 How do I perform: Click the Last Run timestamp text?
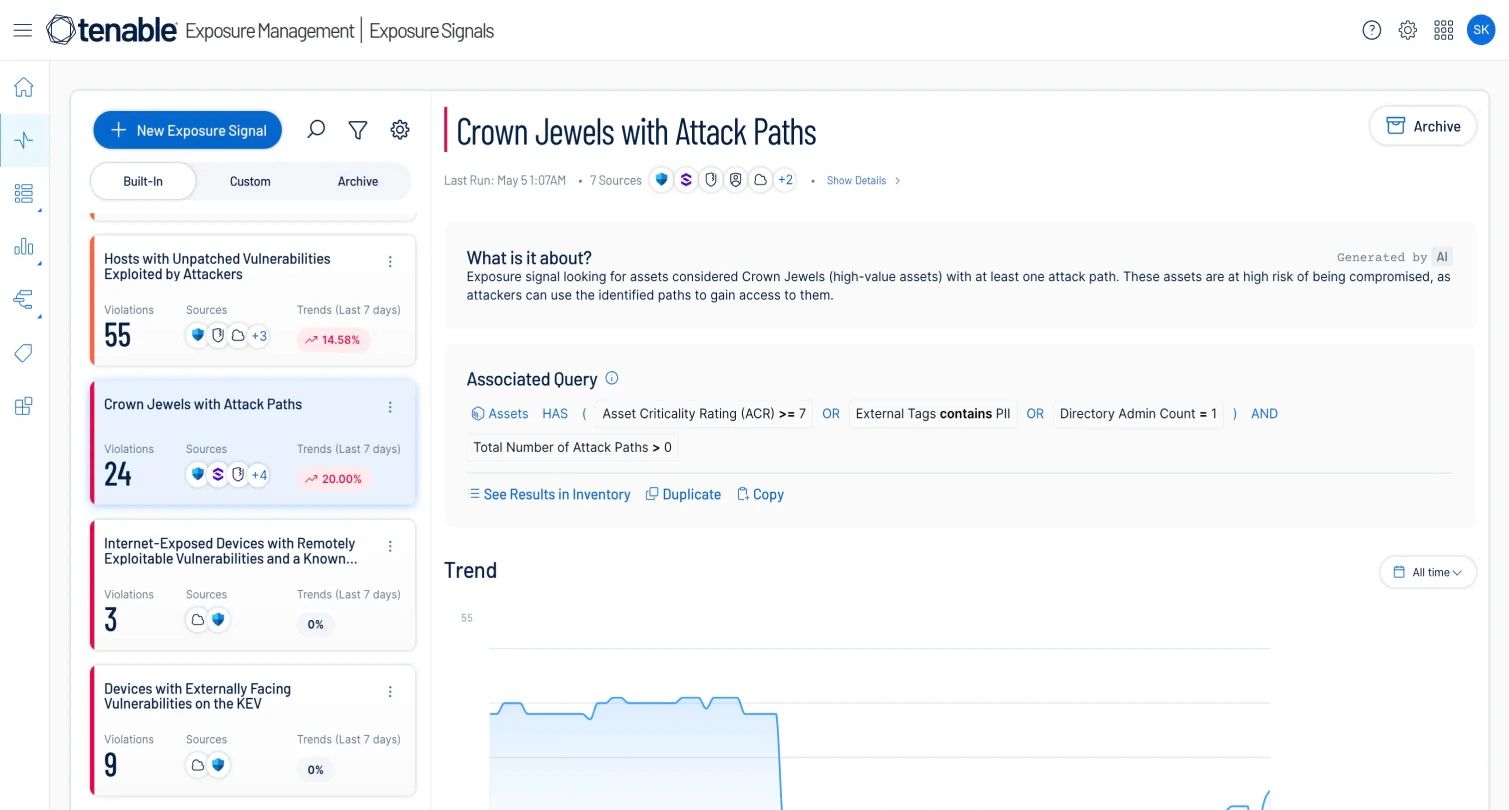[x=505, y=181]
